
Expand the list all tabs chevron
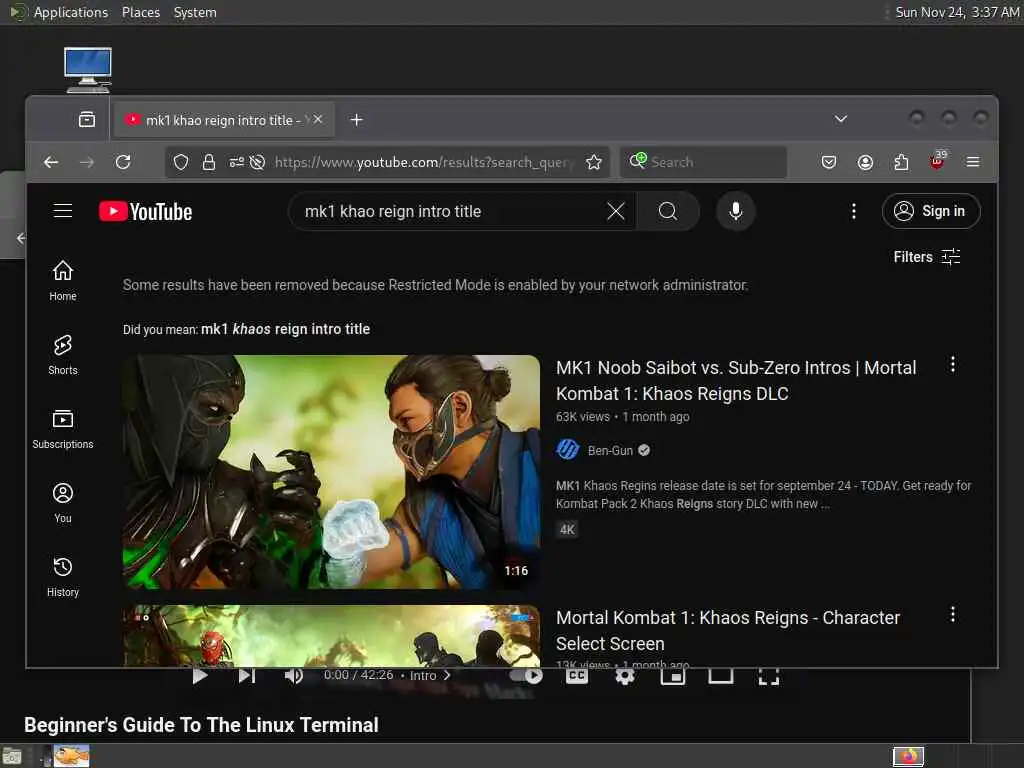click(840, 119)
